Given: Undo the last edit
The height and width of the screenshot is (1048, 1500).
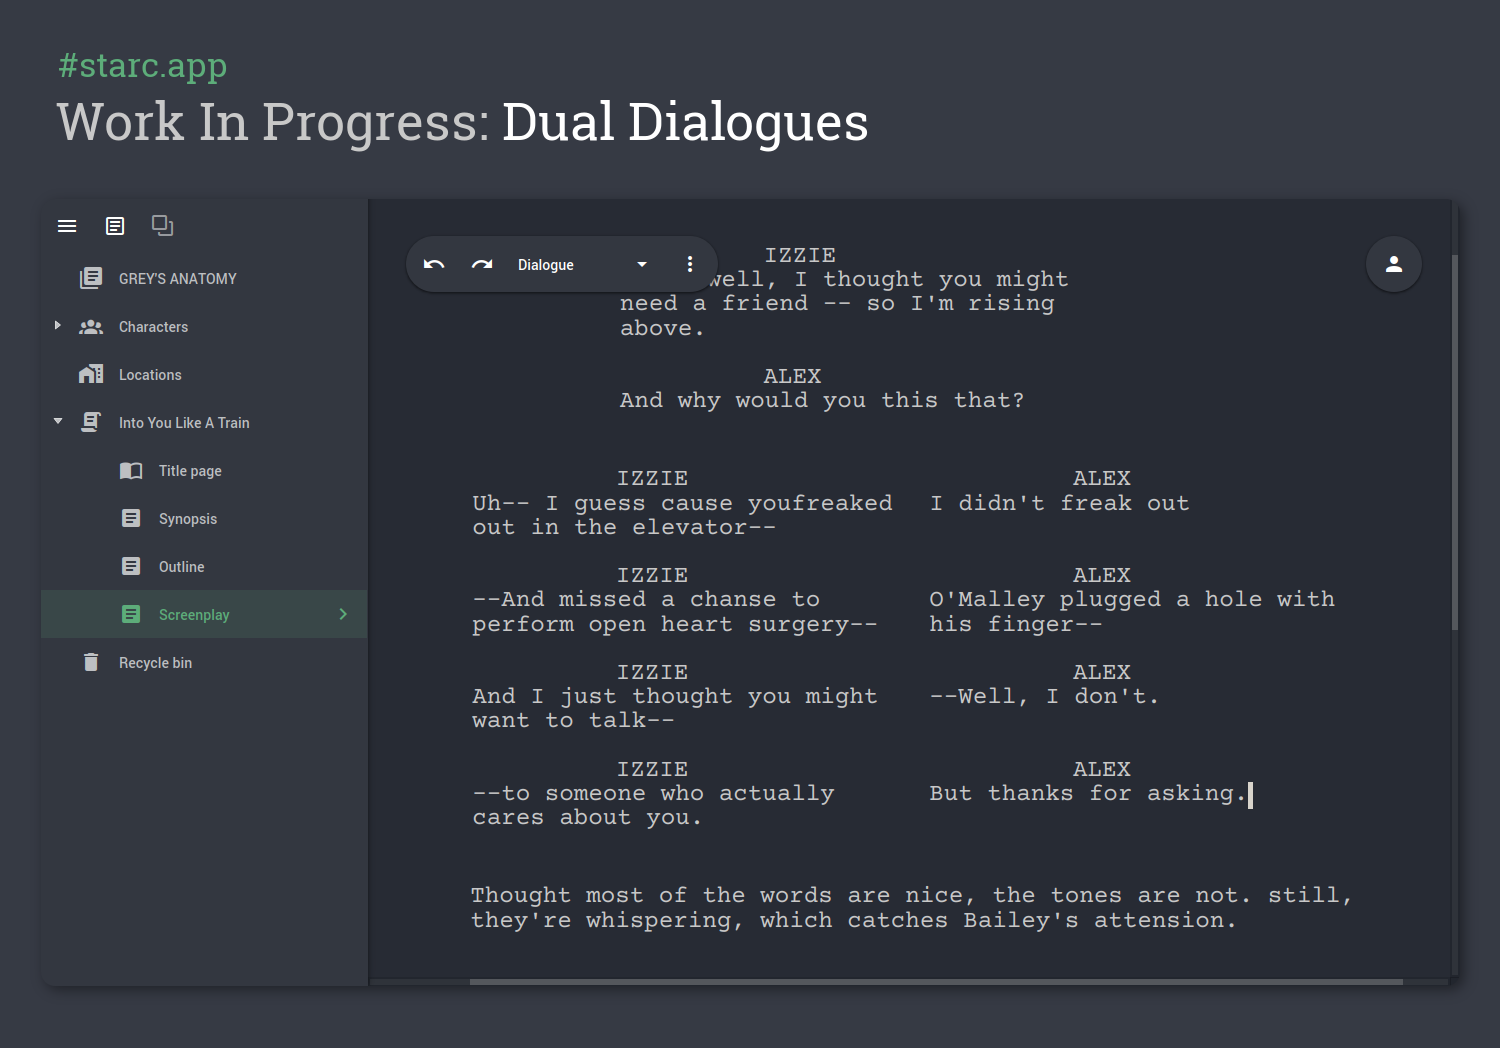Looking at the screenshot, I should (x=434, y=264).
